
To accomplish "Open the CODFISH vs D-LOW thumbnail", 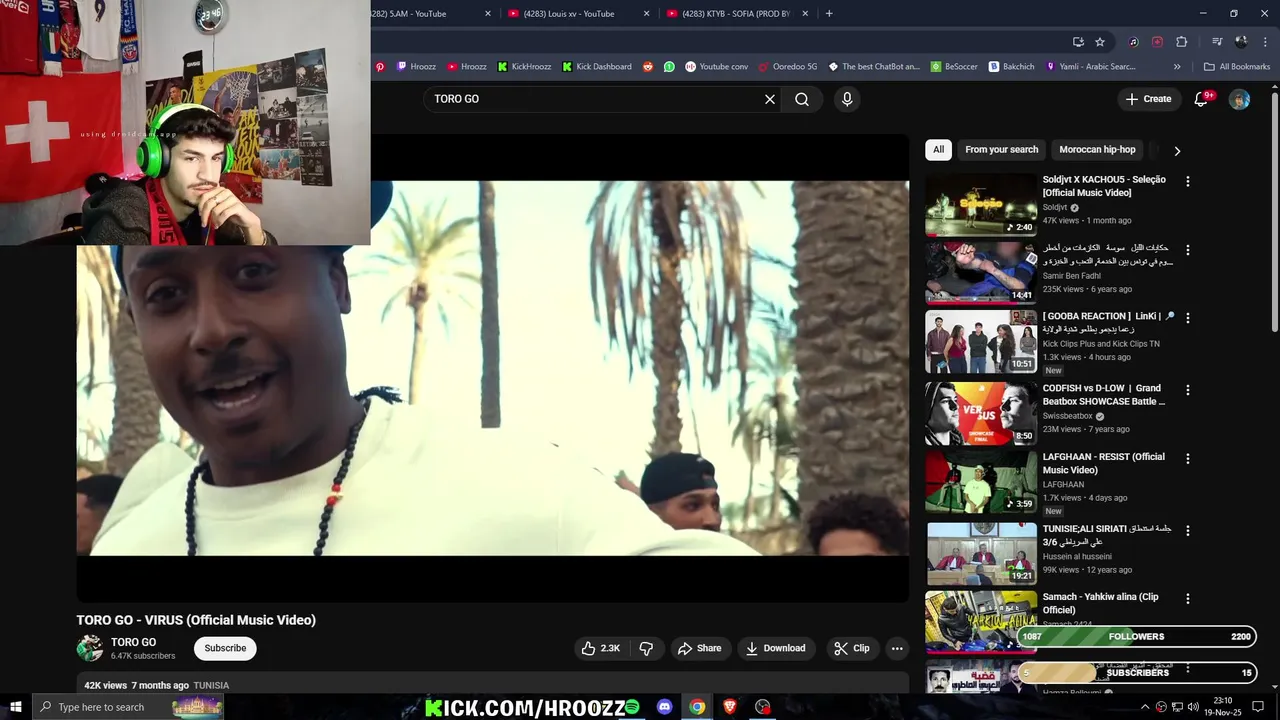I will [x=981, y=413].
